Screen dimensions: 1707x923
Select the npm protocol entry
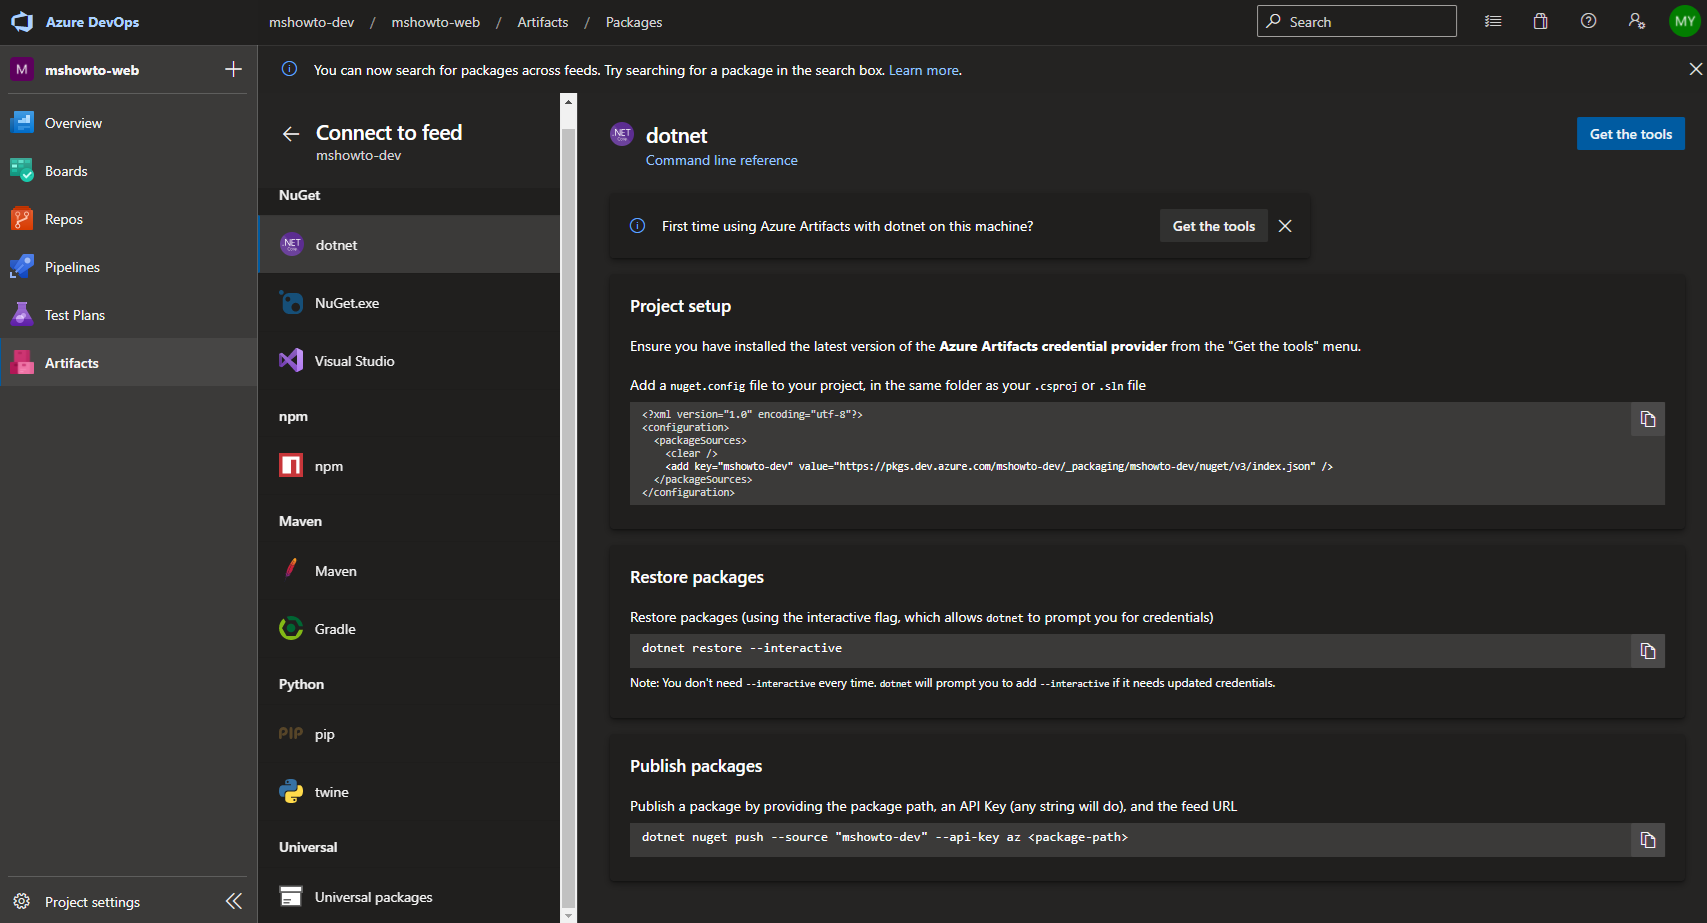click(x=409, y=466)
